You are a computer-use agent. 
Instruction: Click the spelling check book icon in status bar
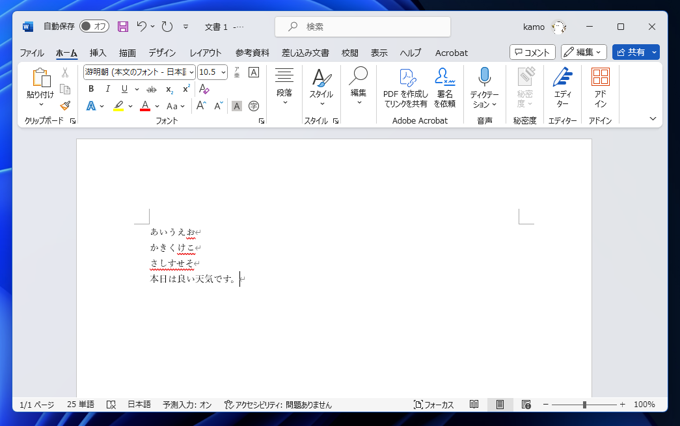111,405
